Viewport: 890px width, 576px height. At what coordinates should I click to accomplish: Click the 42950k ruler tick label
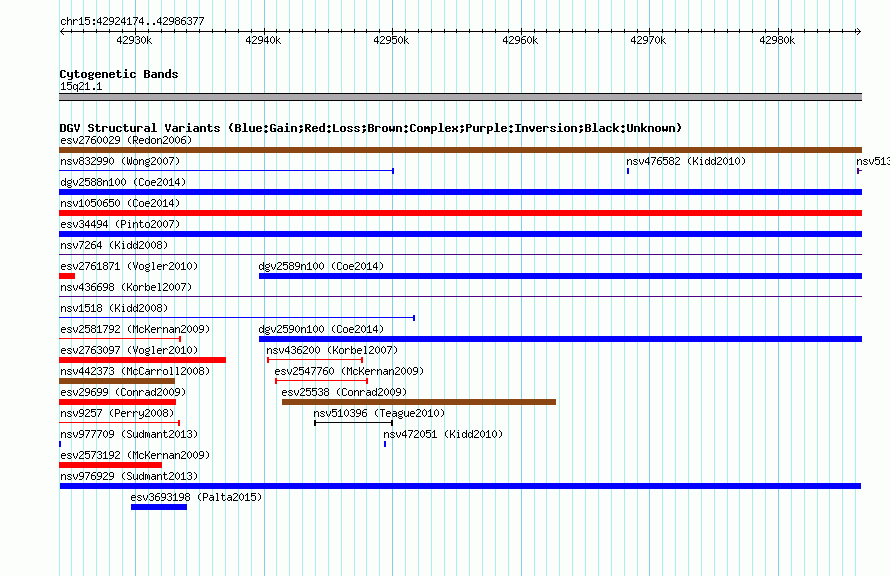tap(391, 40)
